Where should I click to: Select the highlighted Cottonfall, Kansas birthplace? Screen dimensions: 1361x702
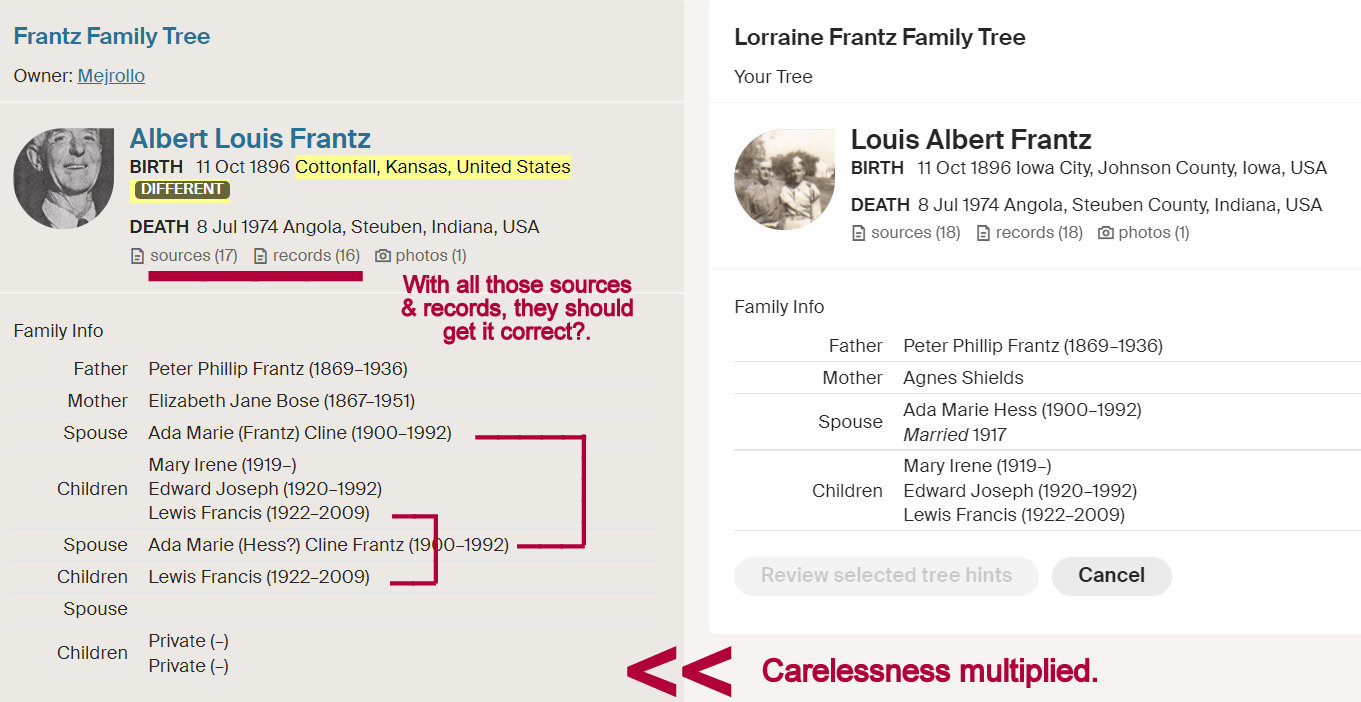point(432,167)
